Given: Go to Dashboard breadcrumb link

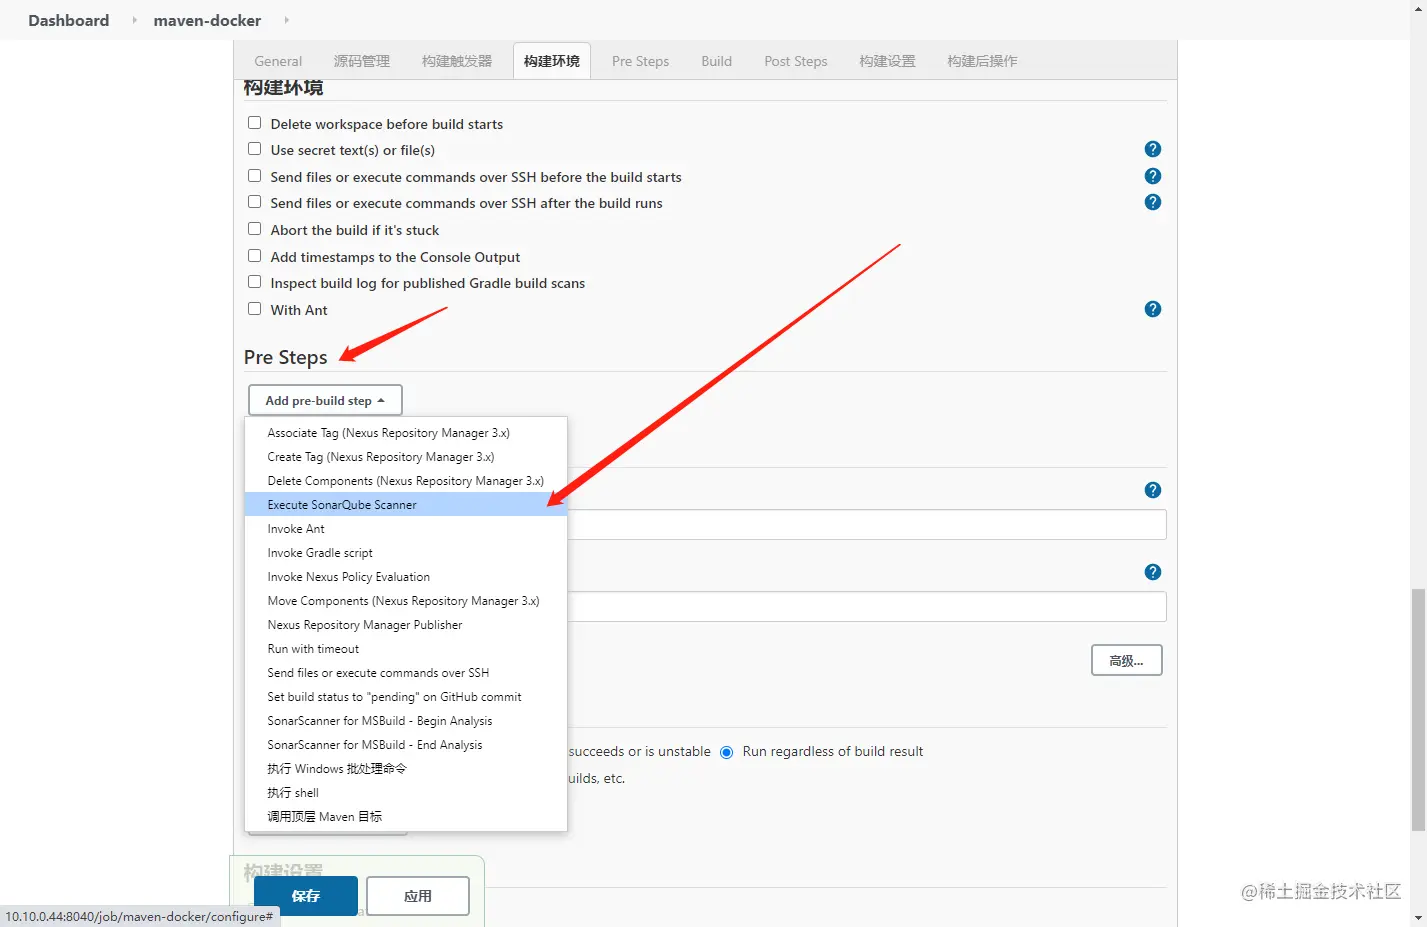Looking at the screenshot, I should [69, 20].
